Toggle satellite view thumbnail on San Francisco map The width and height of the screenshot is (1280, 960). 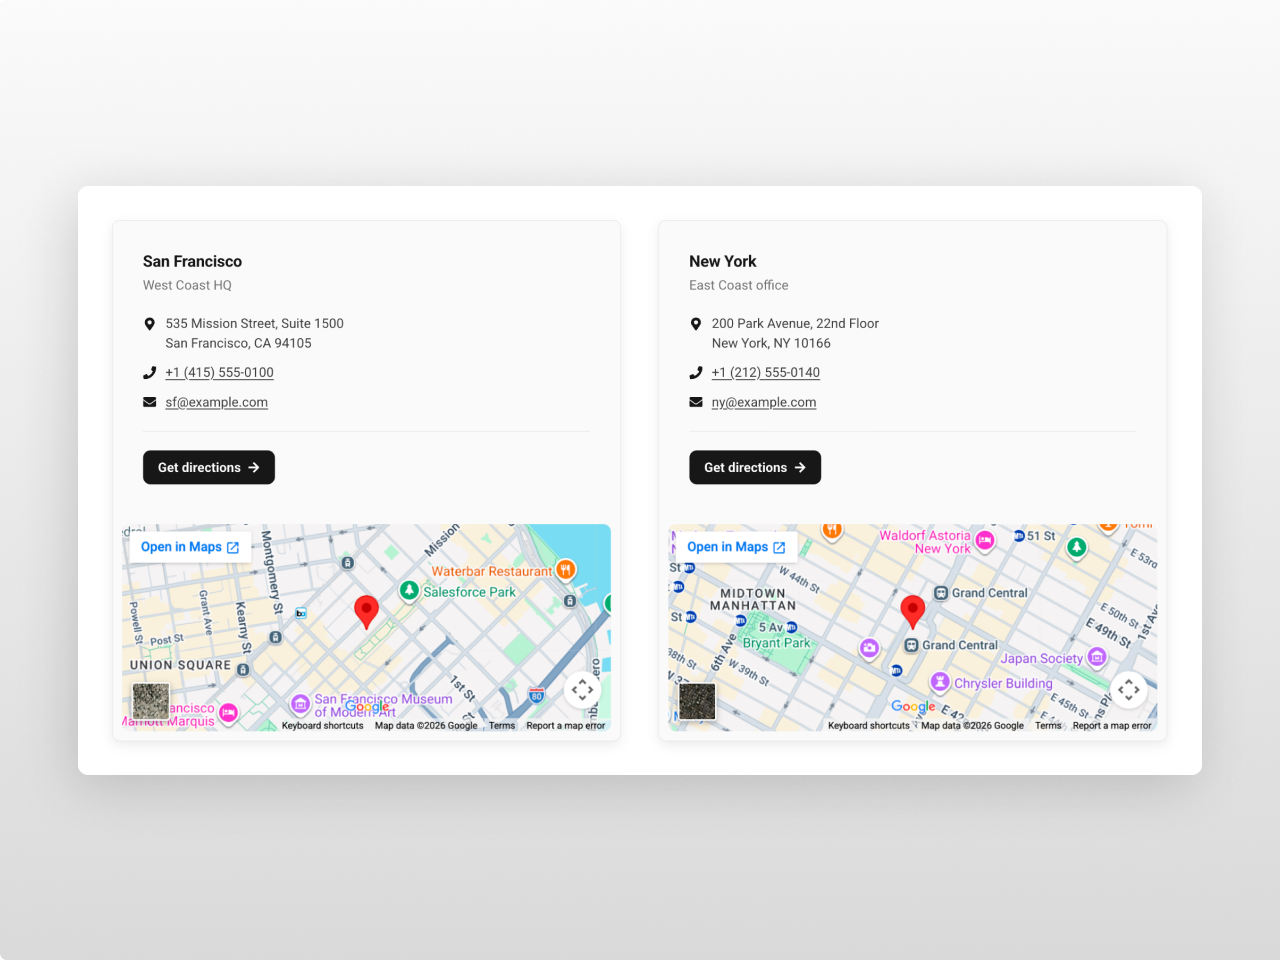151,701
